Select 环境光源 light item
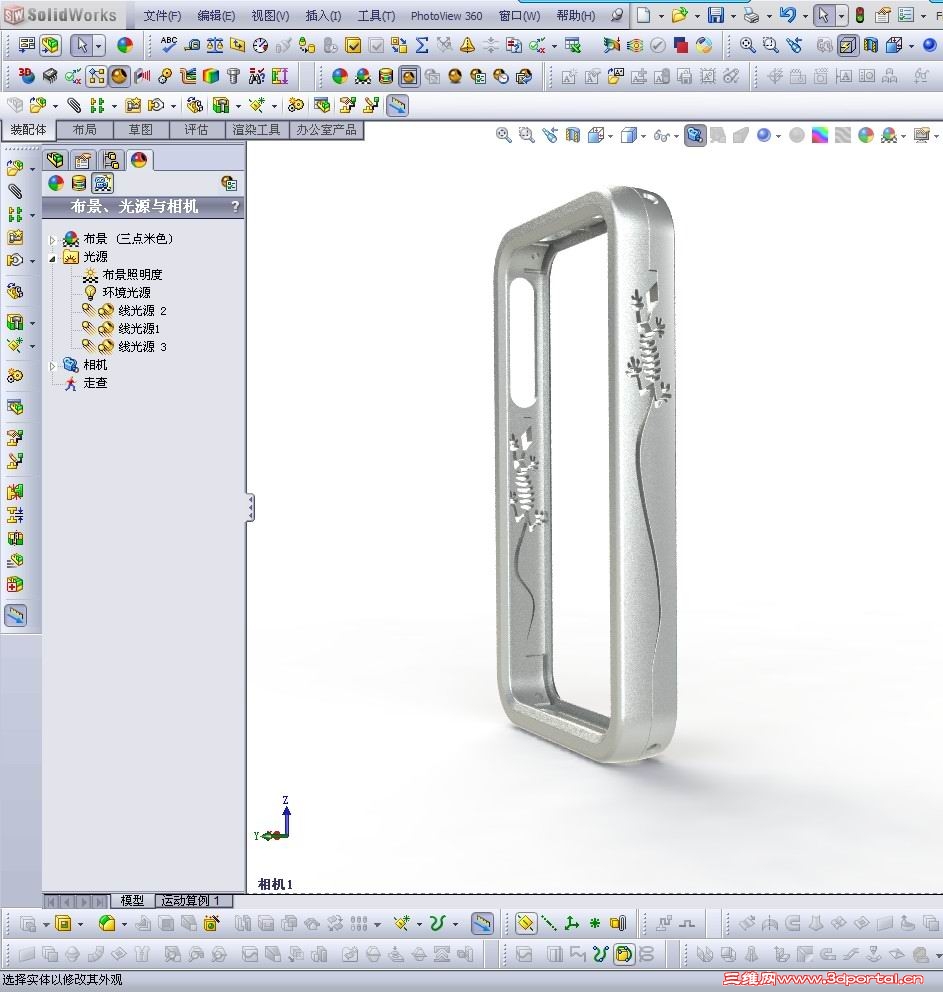Screen dimensions: 943x992 (x=126, y=292)
